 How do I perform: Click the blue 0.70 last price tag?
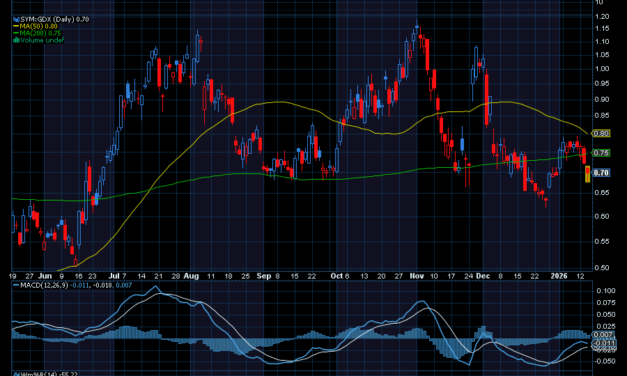coord(601,173)
